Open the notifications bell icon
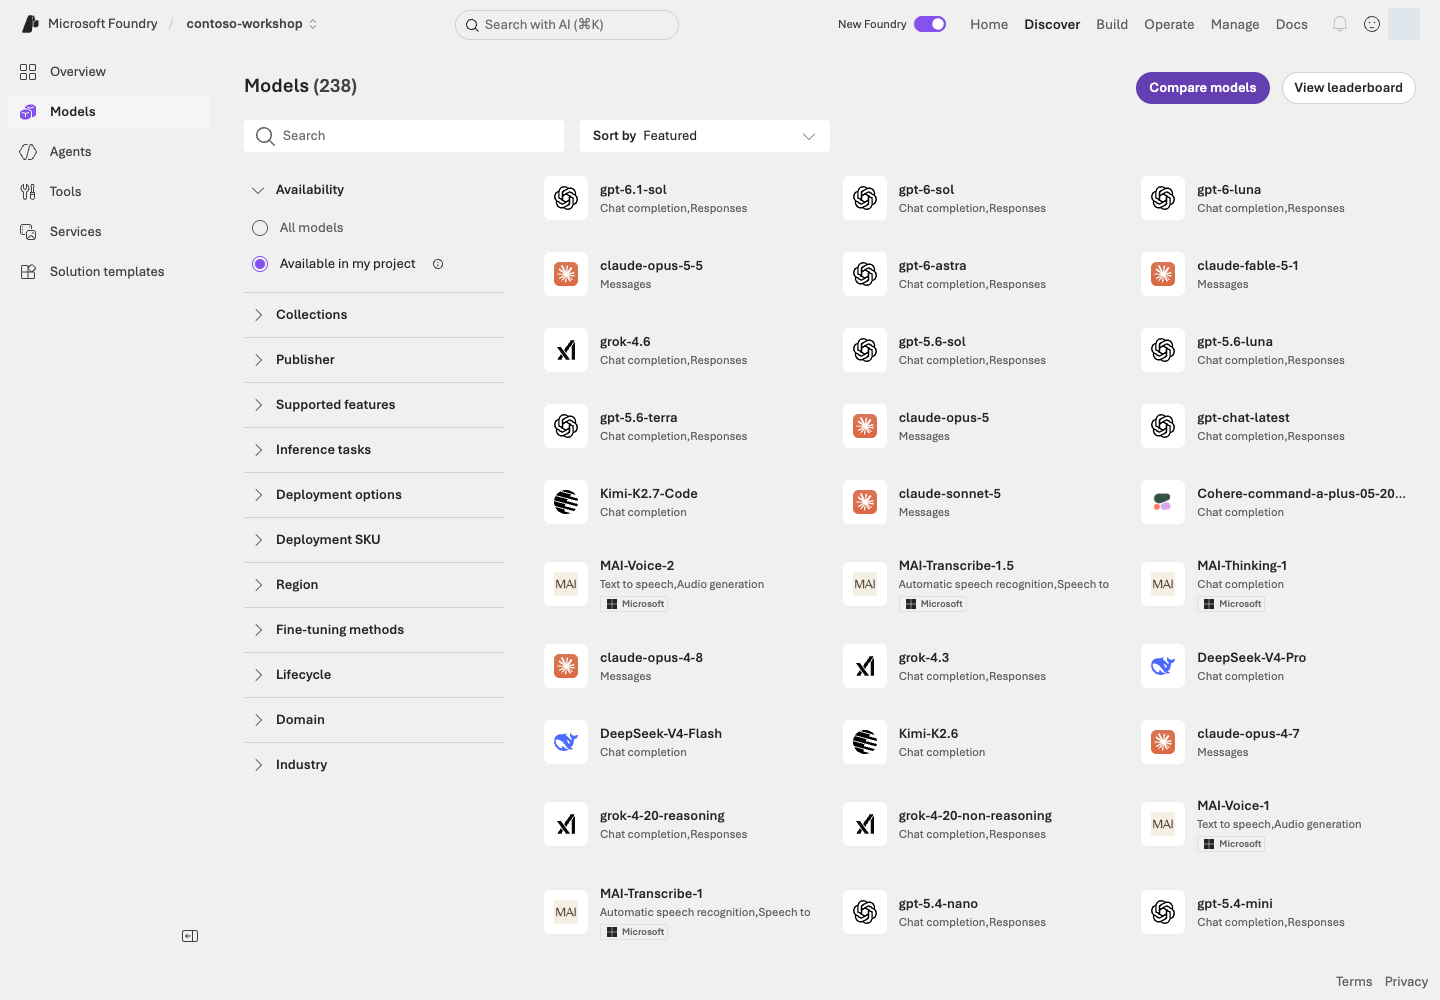Screen dimensions: 1440x1000 coord(1340,24)
